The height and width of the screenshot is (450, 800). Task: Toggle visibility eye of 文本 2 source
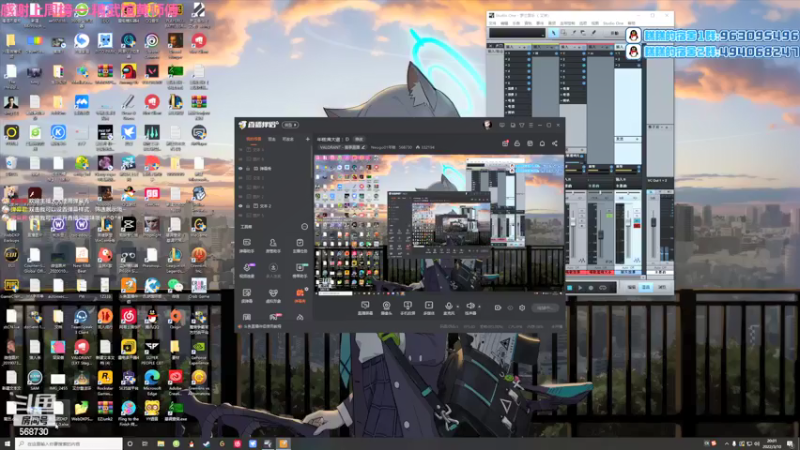click(241, 206)
